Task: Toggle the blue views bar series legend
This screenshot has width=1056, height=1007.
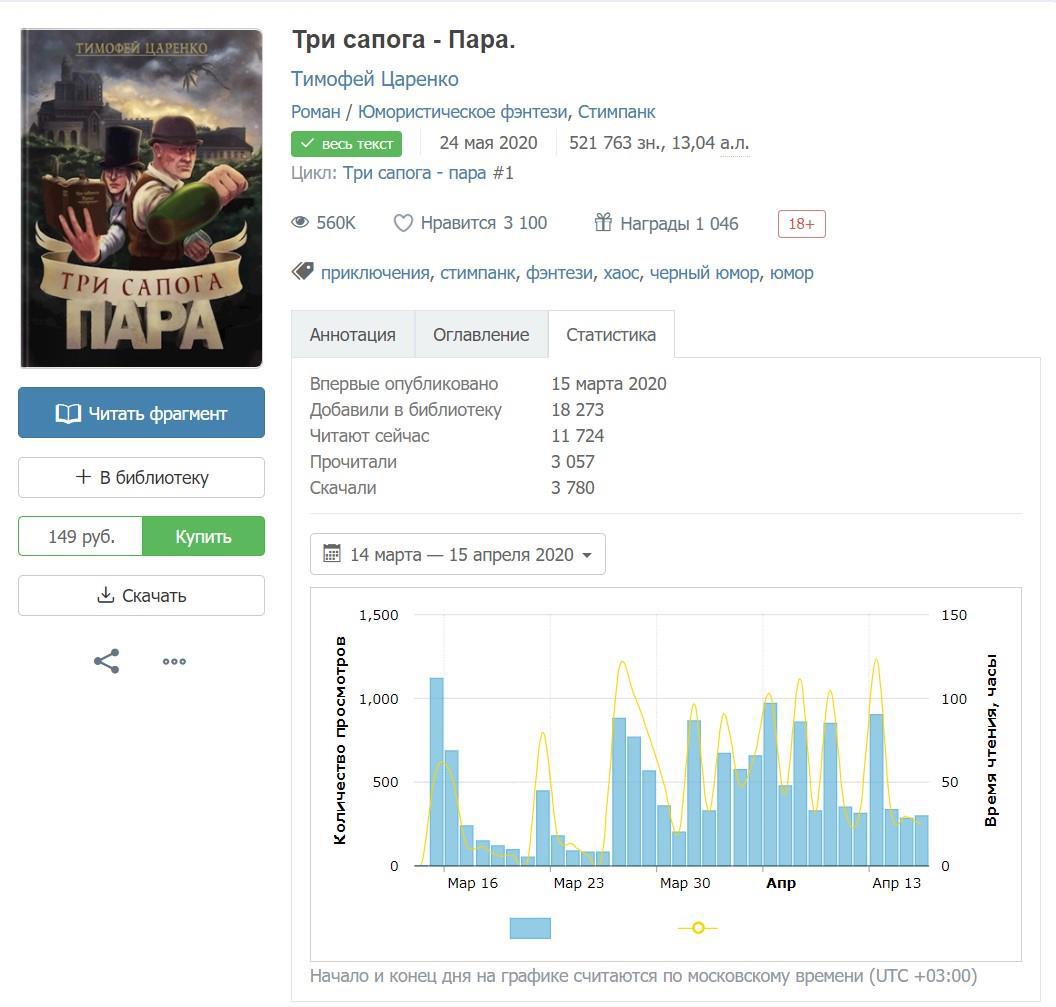Action: (530, 928)
